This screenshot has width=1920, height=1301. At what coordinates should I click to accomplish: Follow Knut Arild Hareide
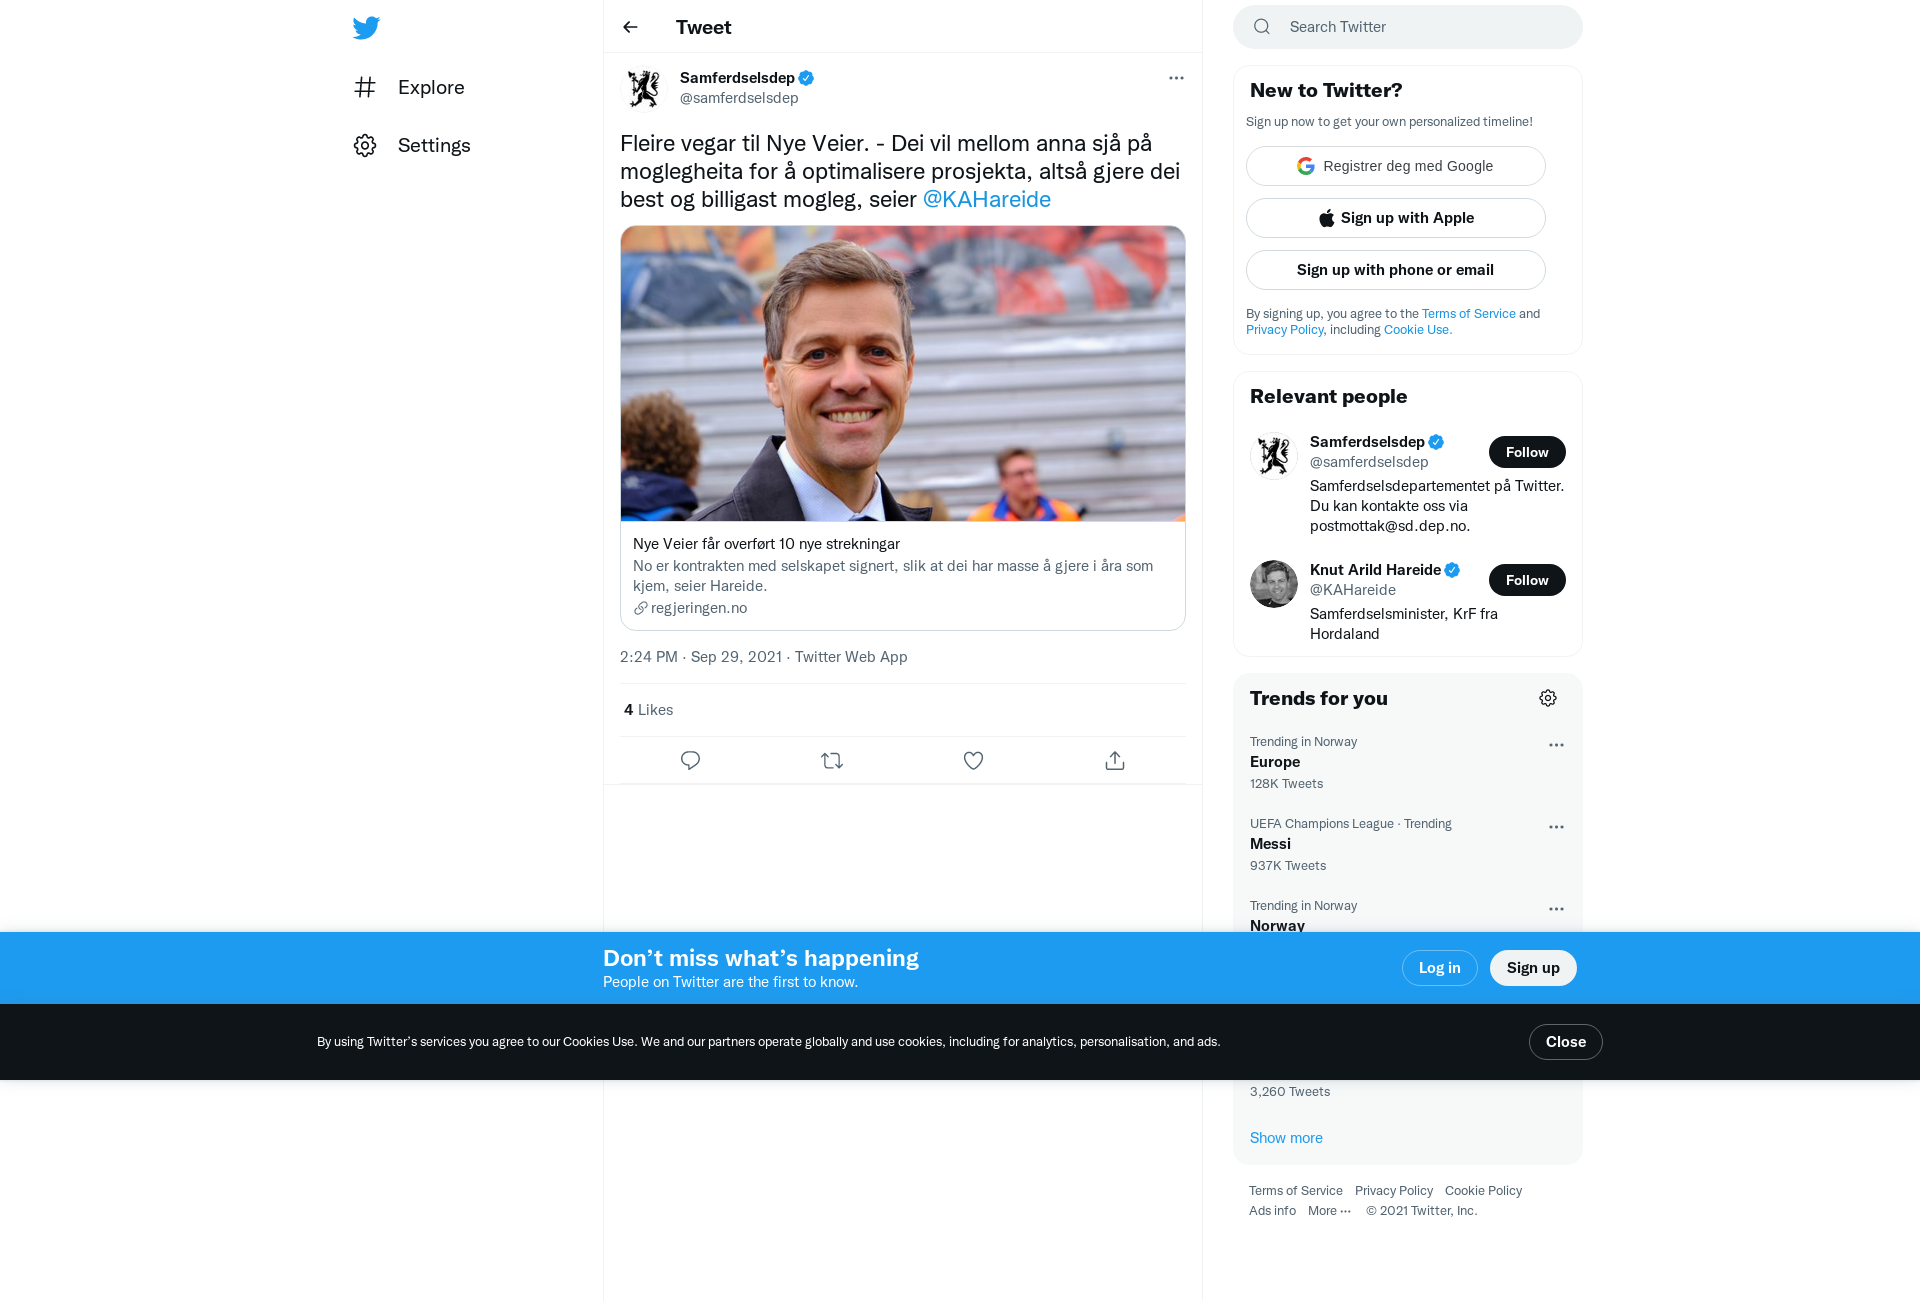click(1527, 580)
